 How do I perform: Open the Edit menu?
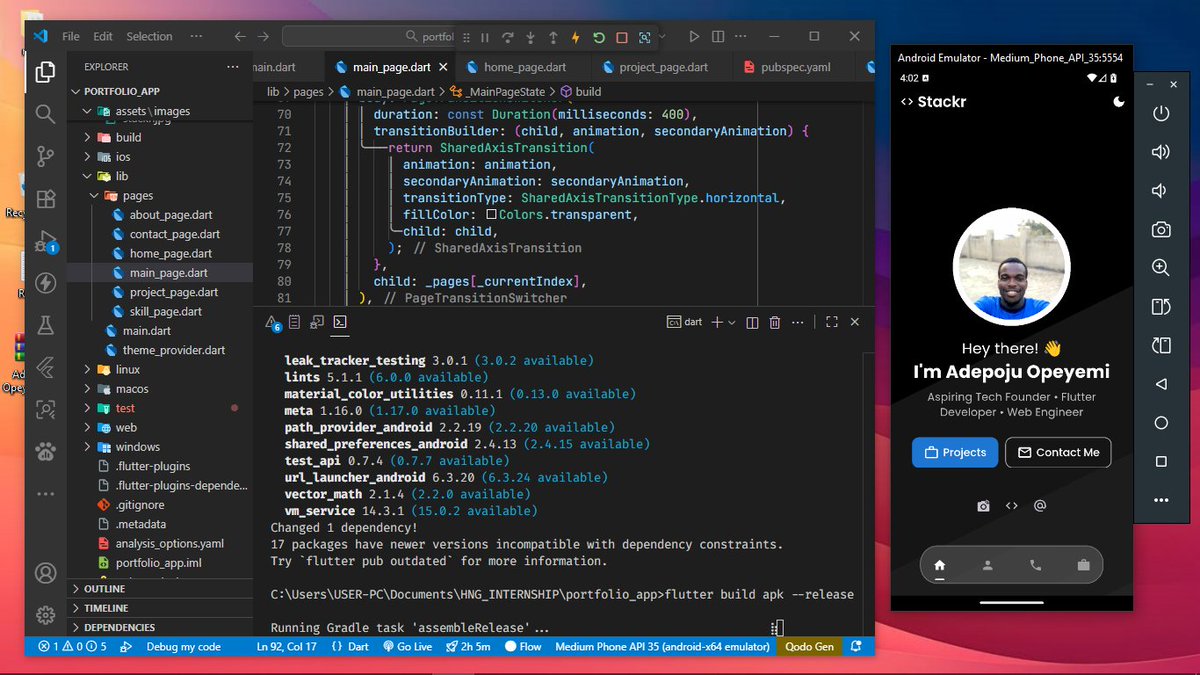coord(102,36)
